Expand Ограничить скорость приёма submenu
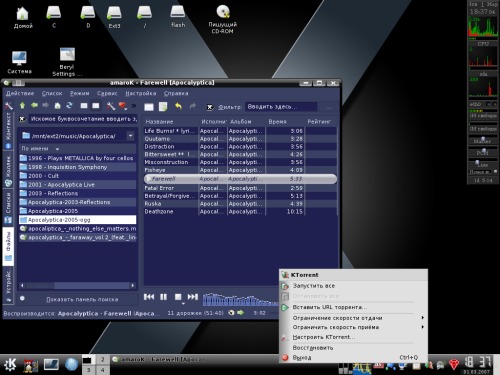This screenshot has height=375, width=500. click(x=353, y=327)
